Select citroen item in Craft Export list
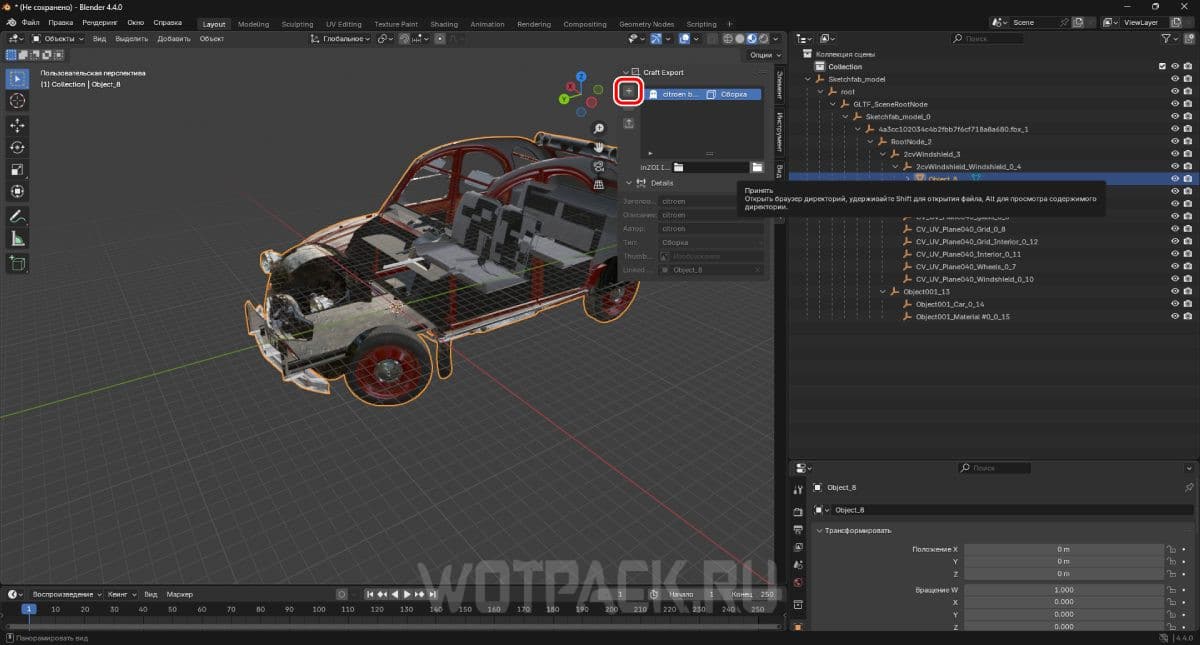This screenshot has width=1200, height=645. [703, 94]
